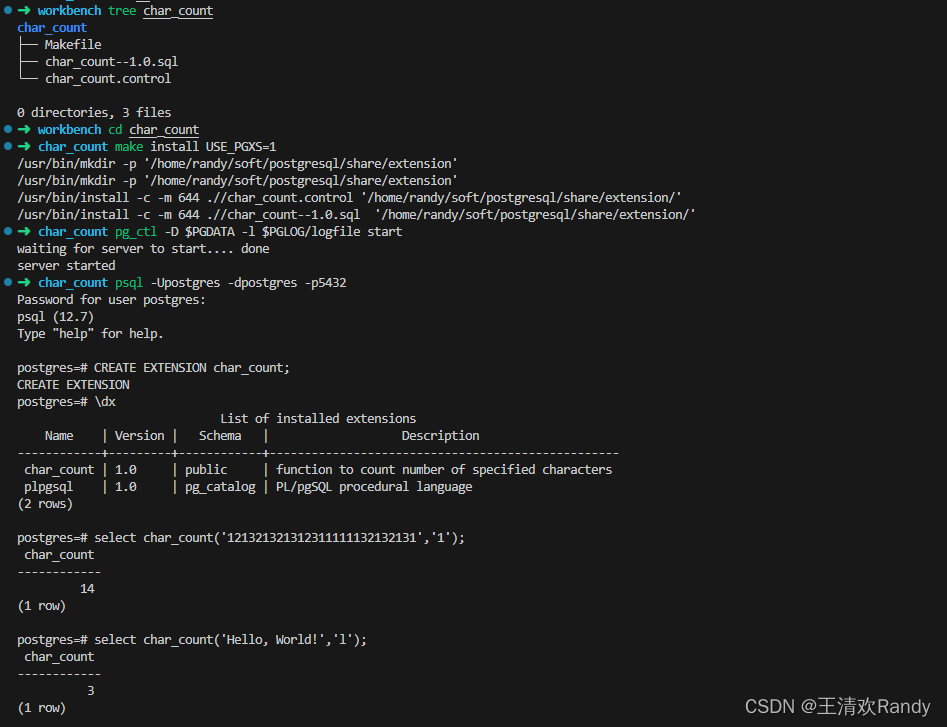Click the arrow icon on the "cd char_count" line

tap(22, 129)
